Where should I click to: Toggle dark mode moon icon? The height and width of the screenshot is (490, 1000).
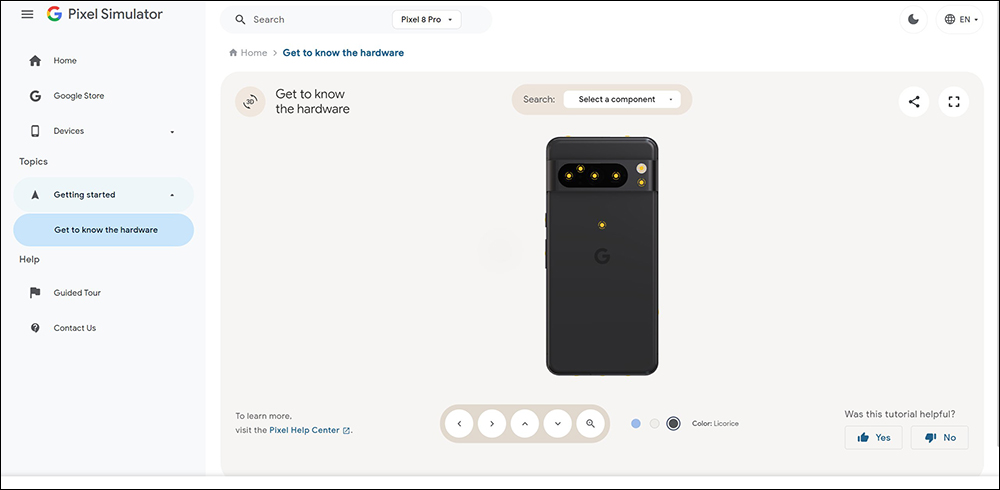(x=913, y=20)
